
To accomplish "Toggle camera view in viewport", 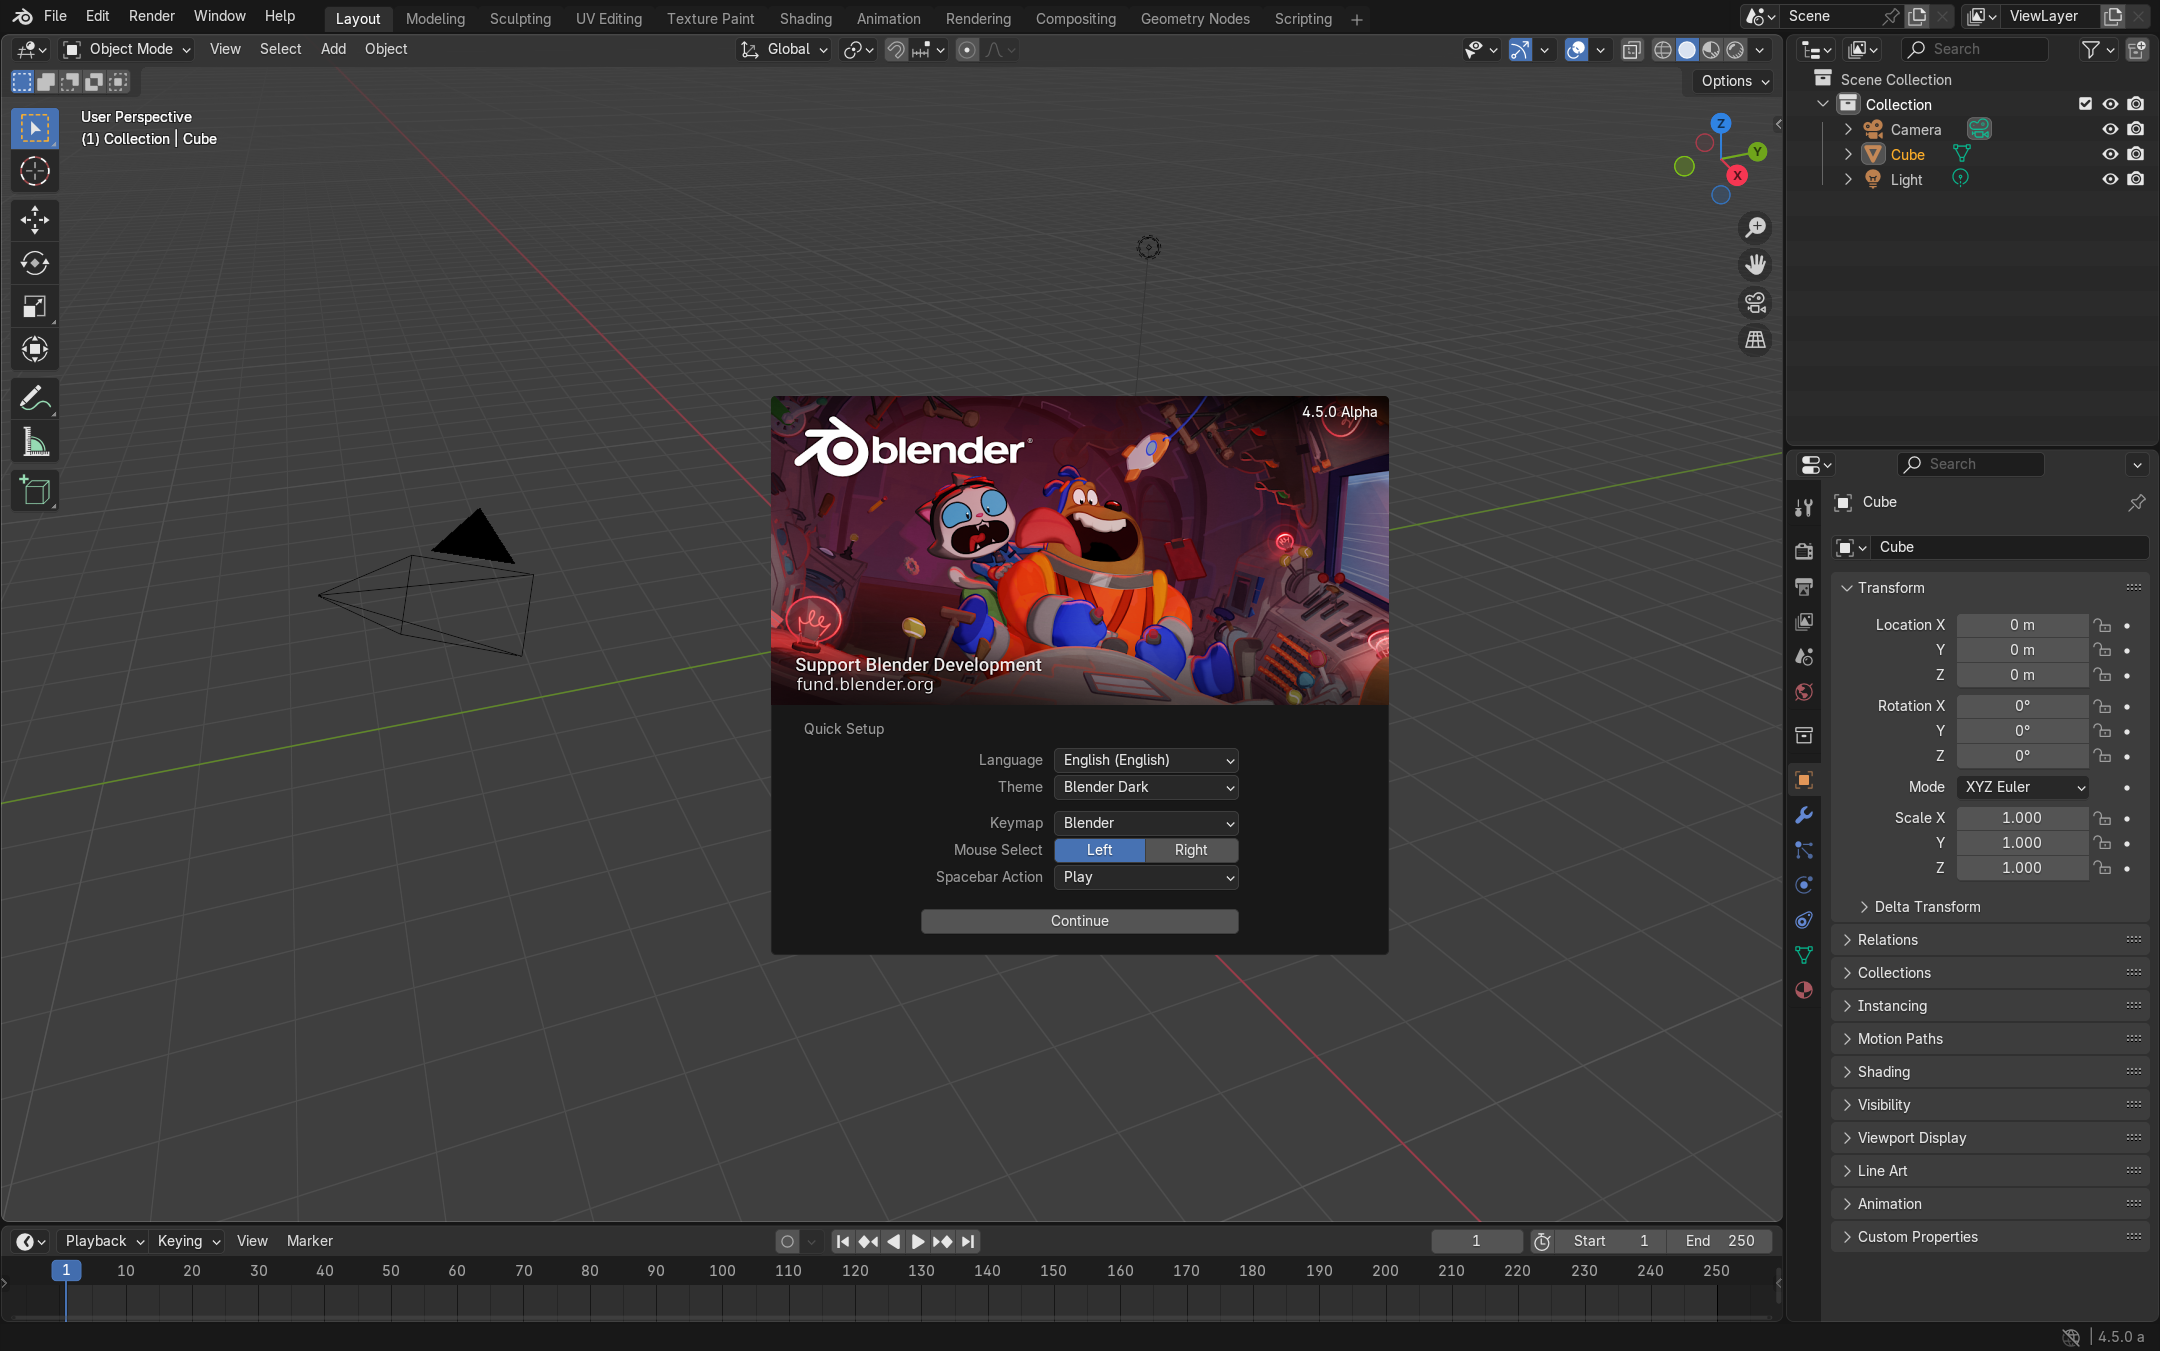I will click(x=1755, y=302).
